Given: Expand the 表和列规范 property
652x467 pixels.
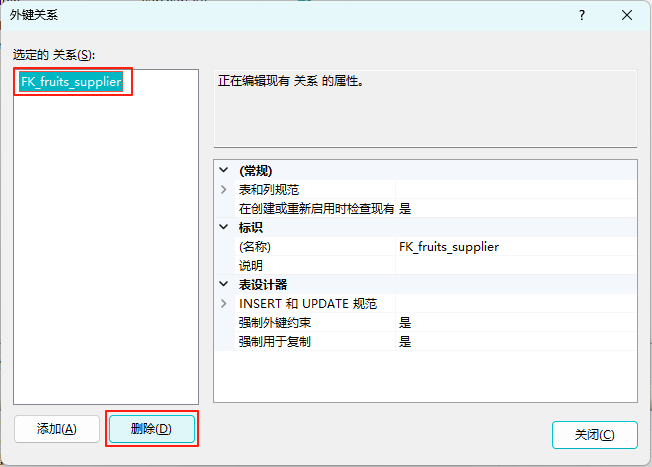Looking at the screenshot, I should (x=224, y=190).
